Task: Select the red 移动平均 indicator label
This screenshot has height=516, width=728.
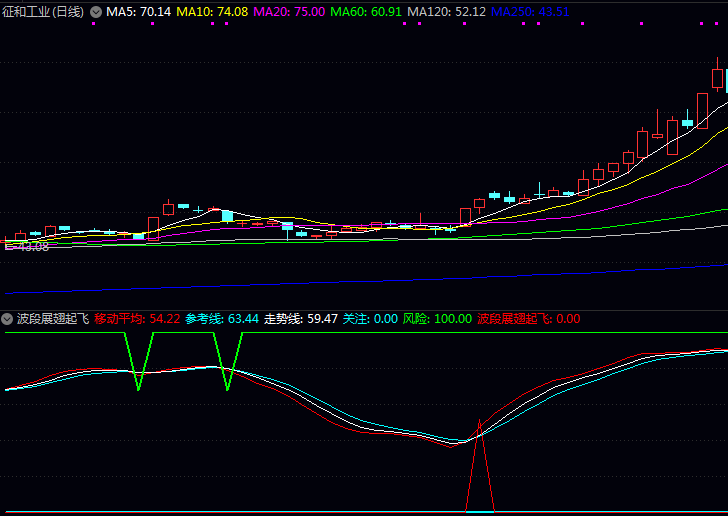Action: tap(137, 319)
